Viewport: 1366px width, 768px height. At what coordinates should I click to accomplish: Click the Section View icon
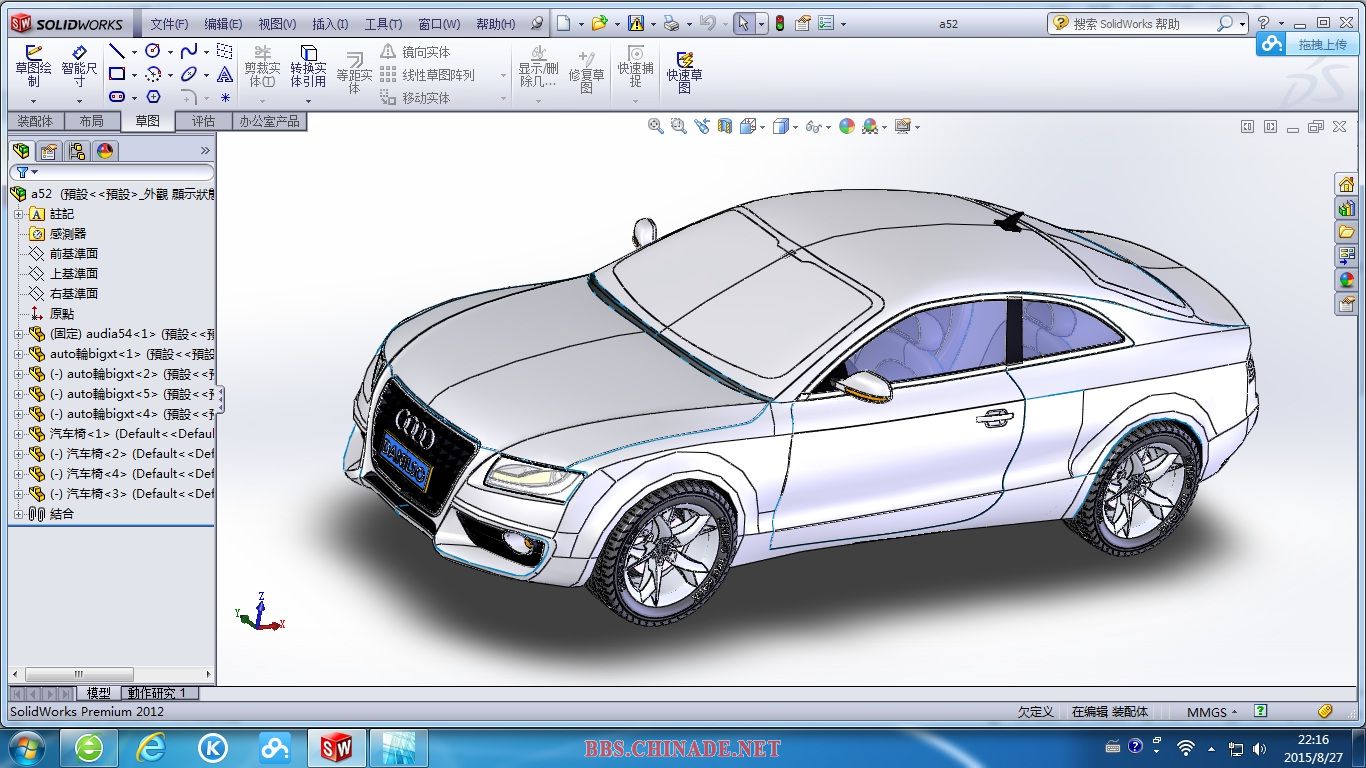(x=725, y=126)
